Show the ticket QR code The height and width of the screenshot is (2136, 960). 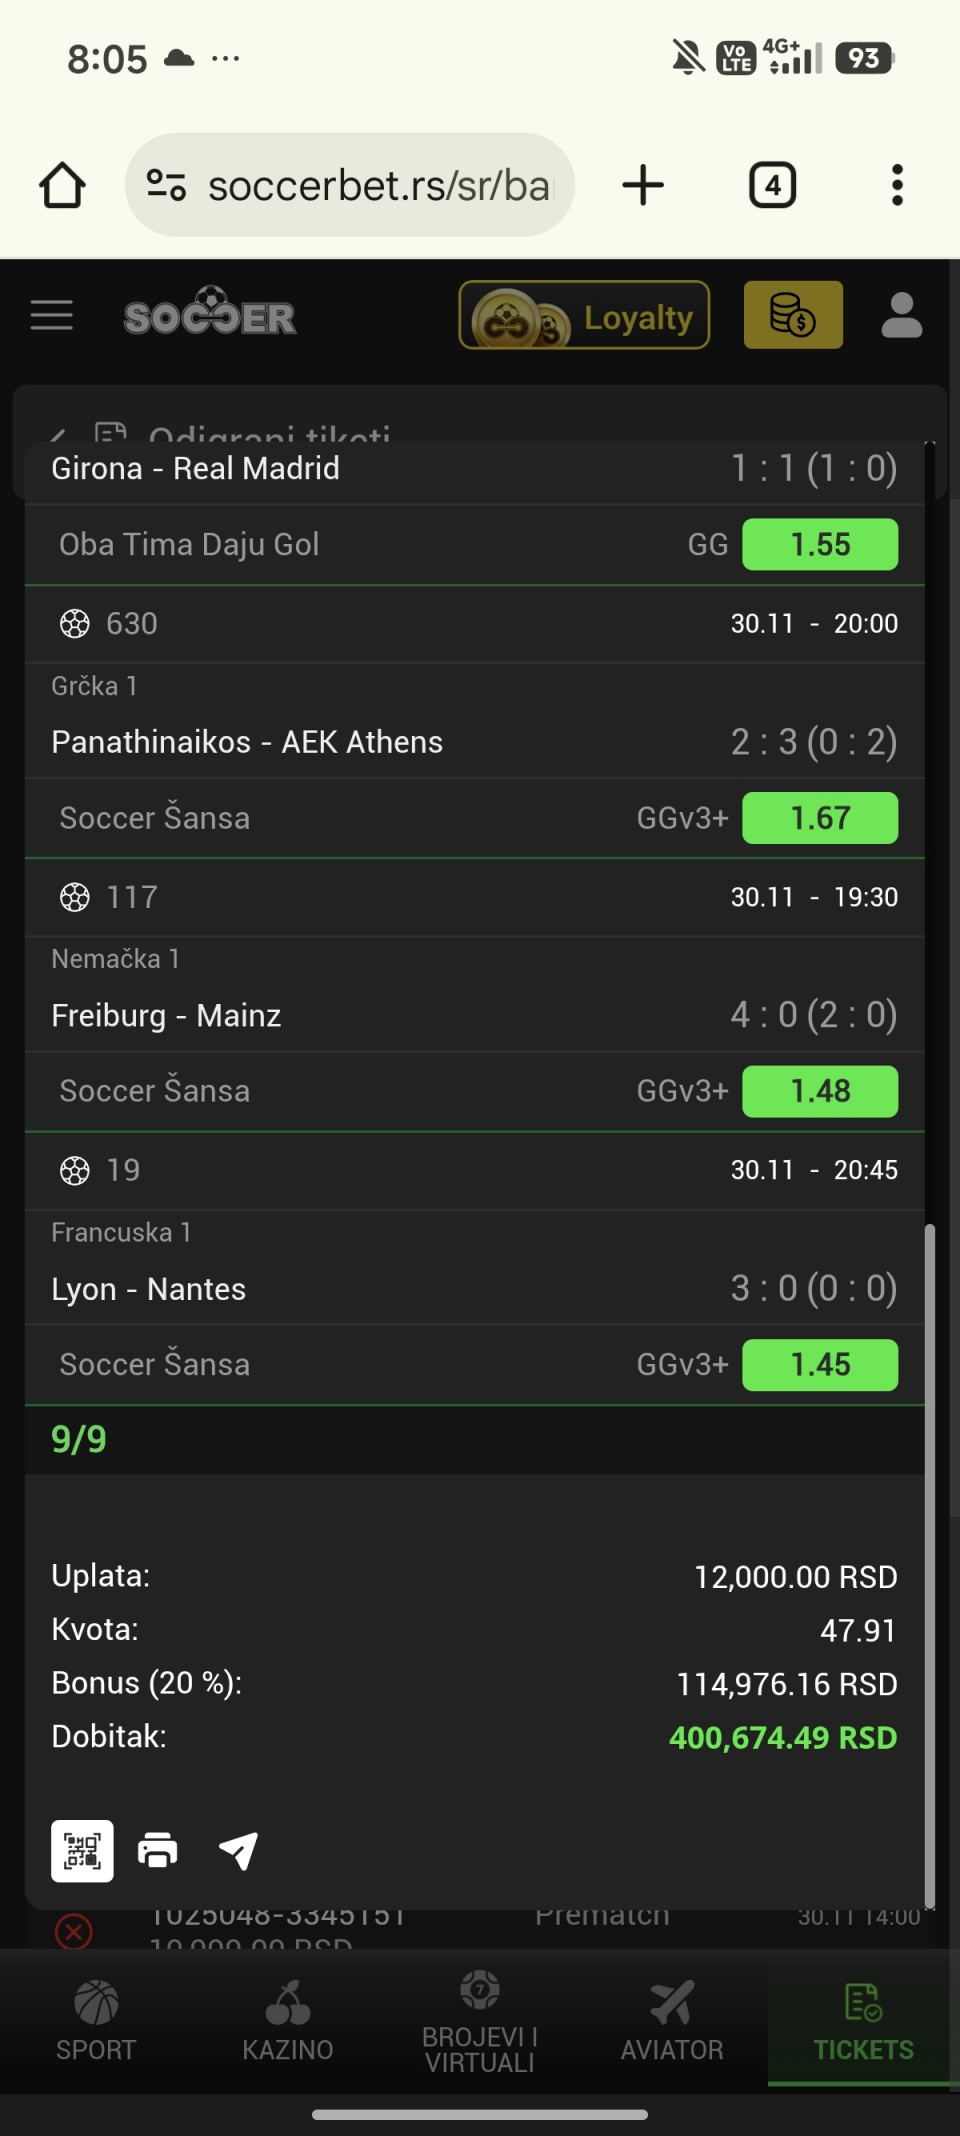click(82, 1851)
